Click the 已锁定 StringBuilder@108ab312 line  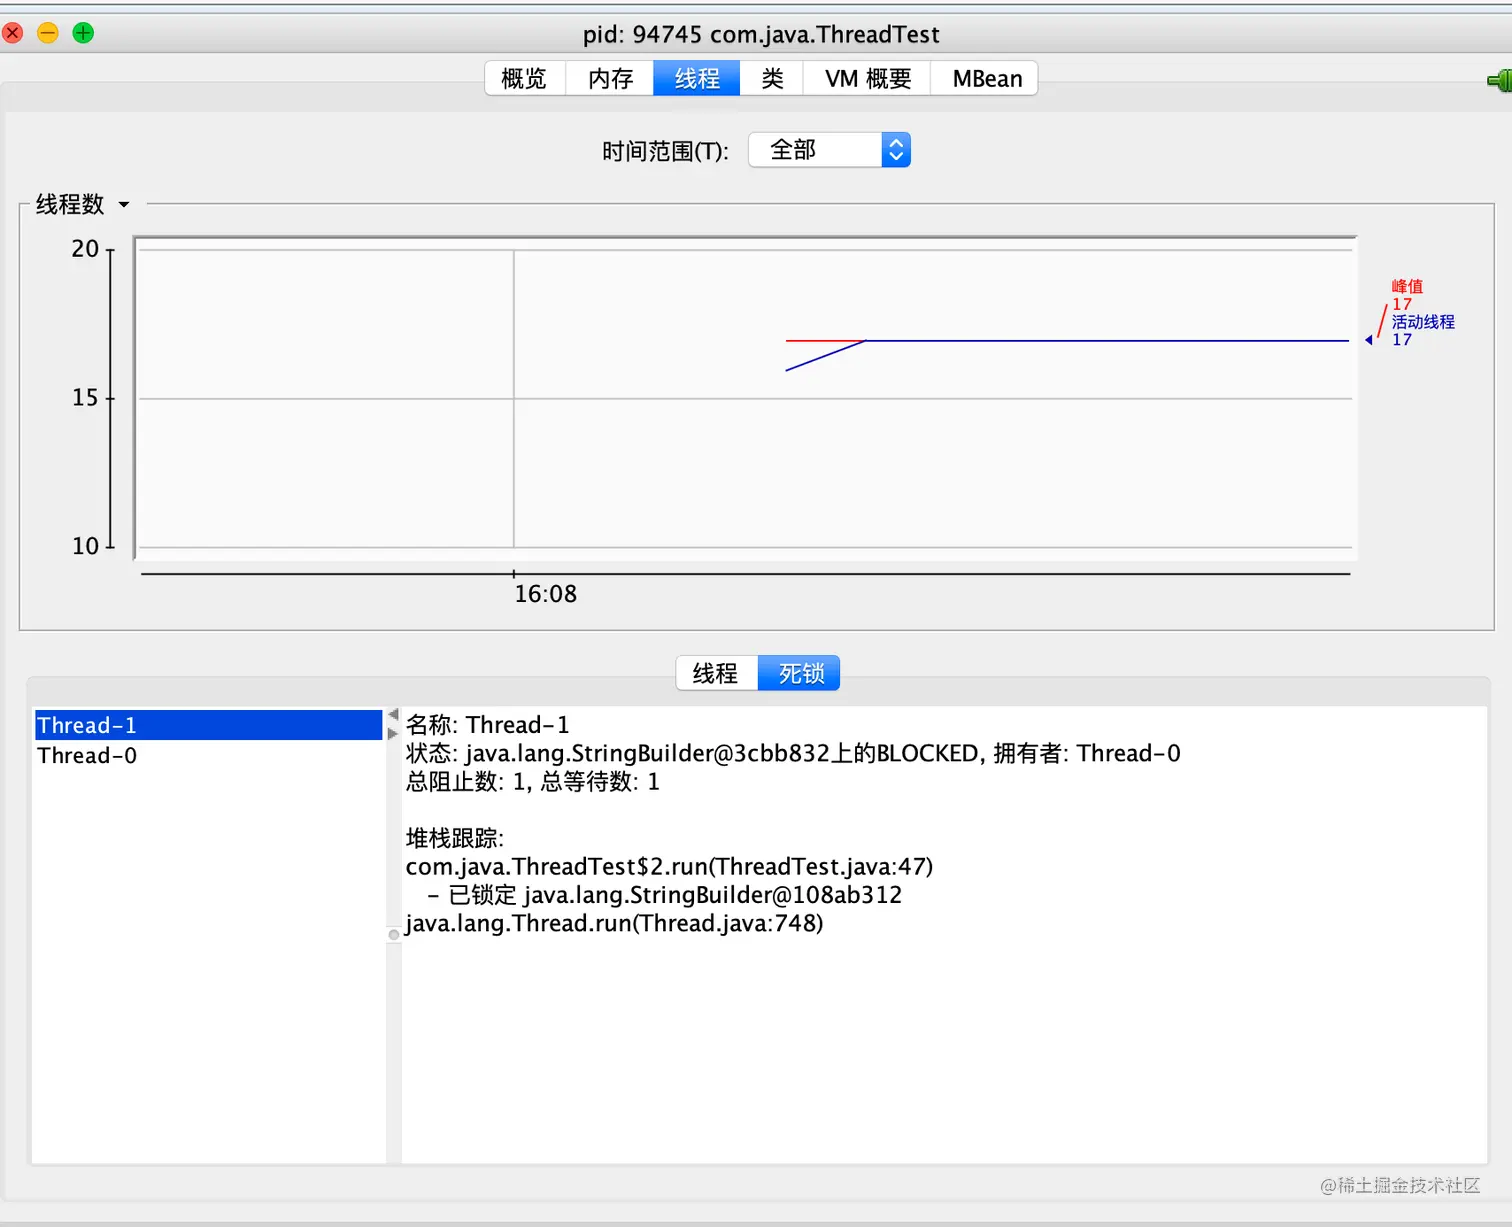coord(664,895)
